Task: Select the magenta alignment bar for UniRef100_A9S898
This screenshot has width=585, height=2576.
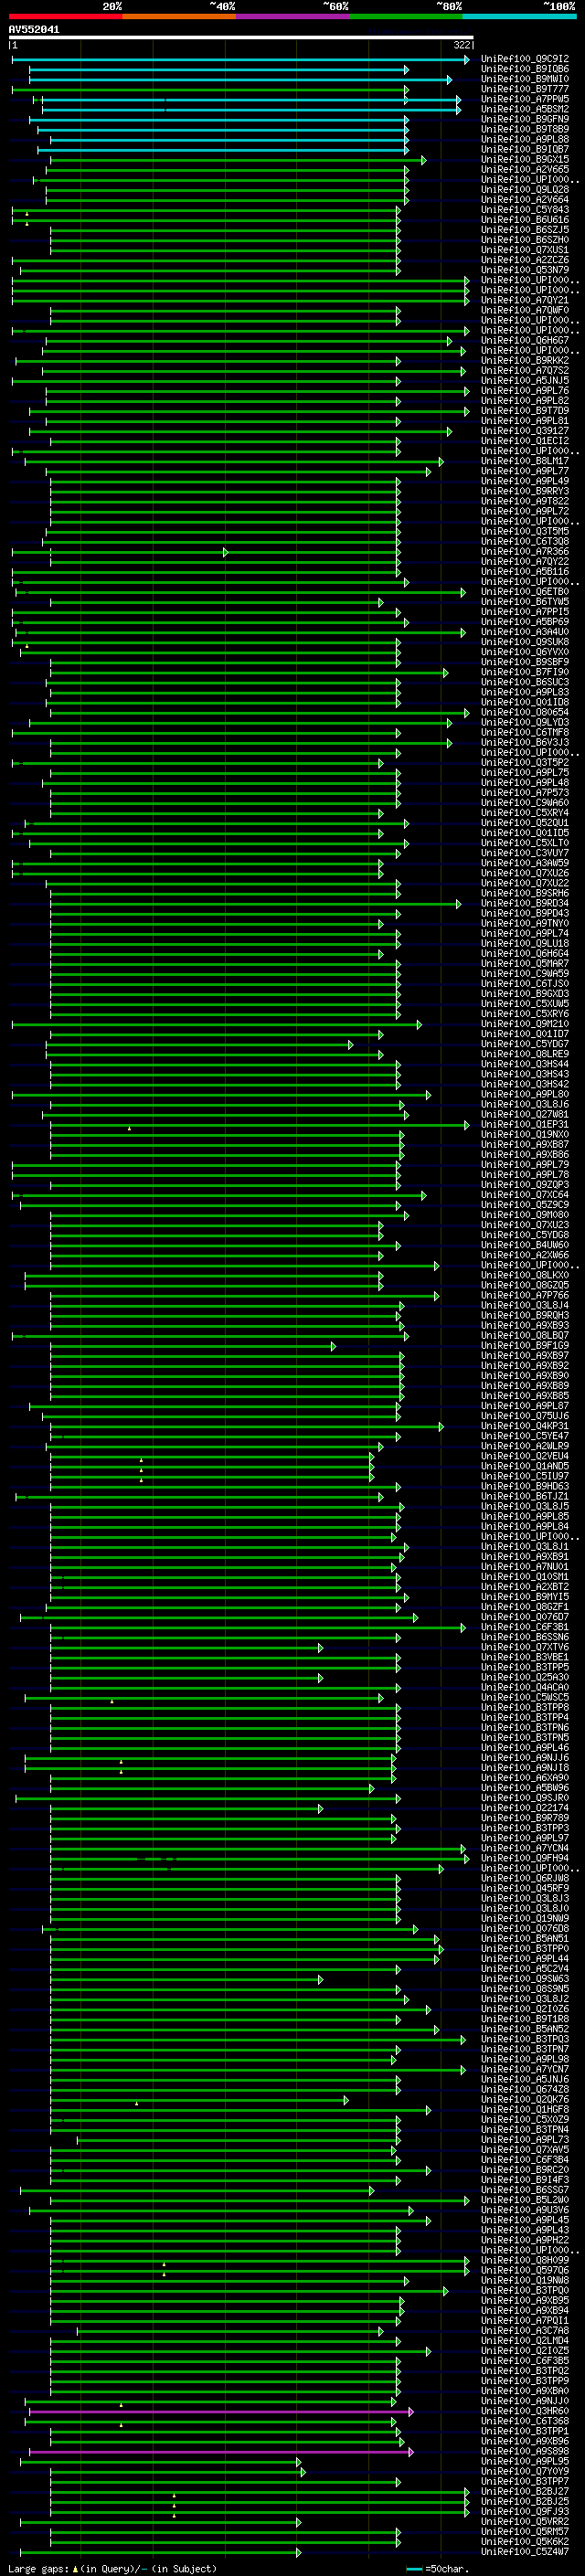Action: point(221,2452)
